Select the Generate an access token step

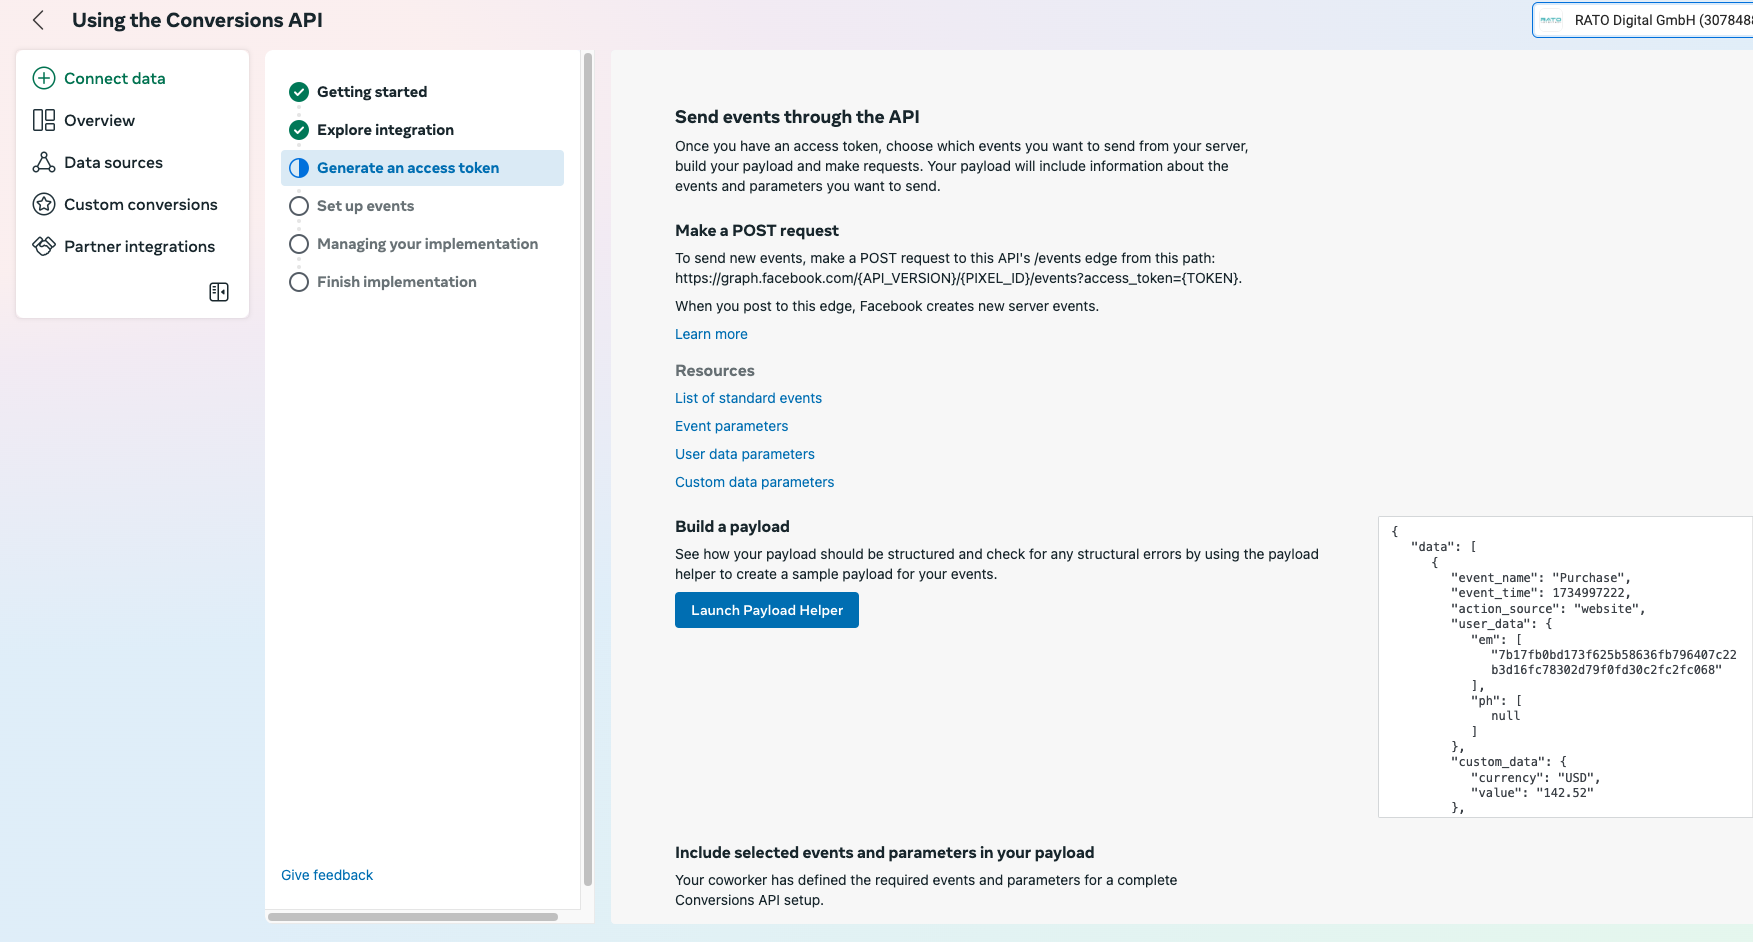tap(407, 167)
